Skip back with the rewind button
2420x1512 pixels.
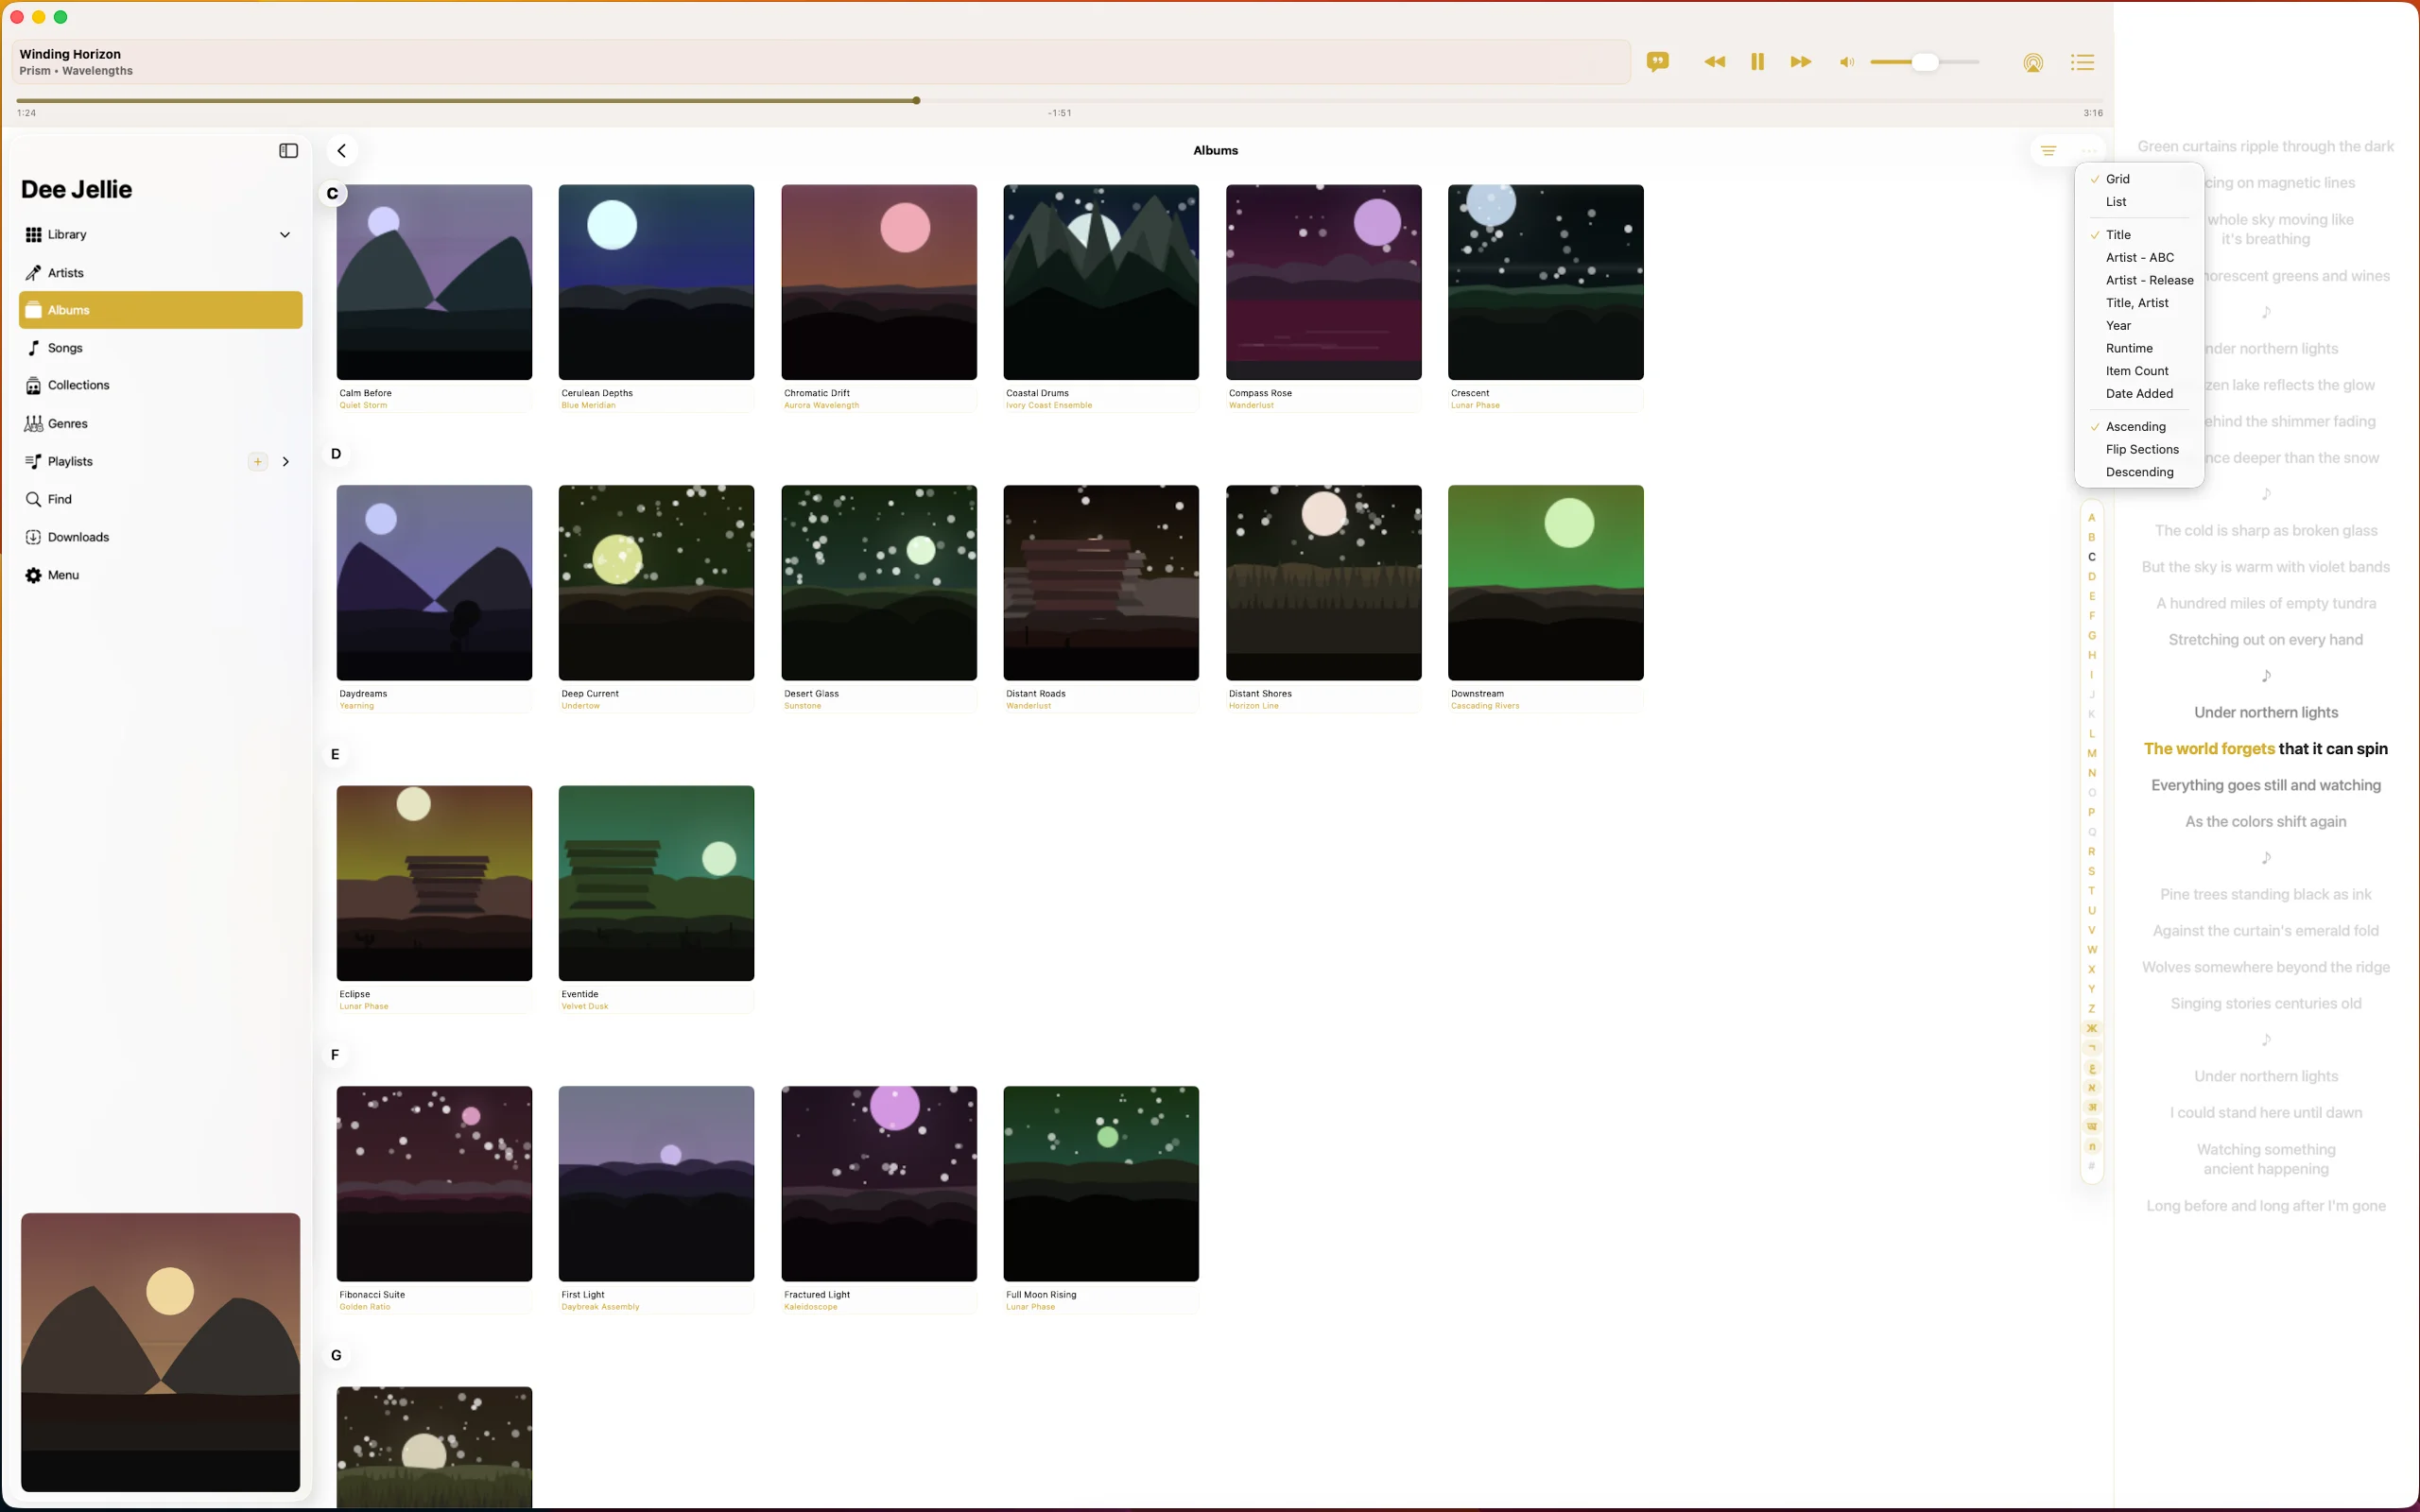(1714, 62)
